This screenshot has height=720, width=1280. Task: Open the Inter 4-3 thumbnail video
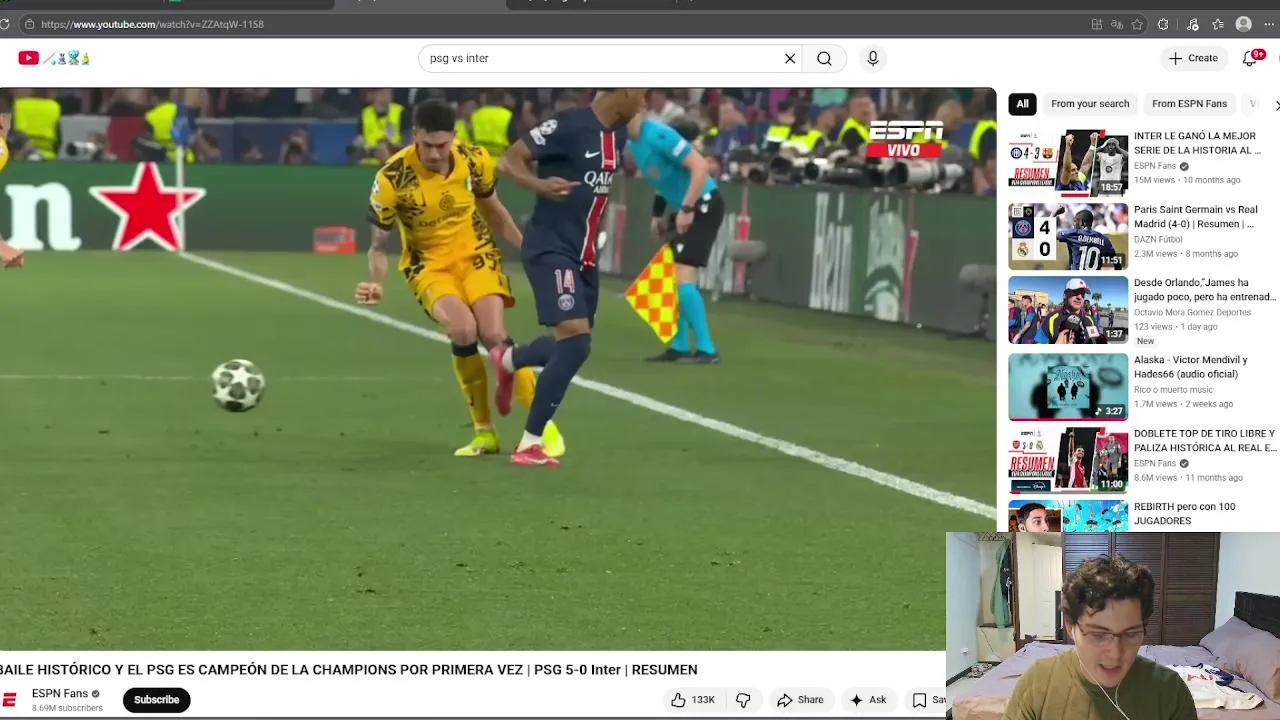pos(1068,162)
